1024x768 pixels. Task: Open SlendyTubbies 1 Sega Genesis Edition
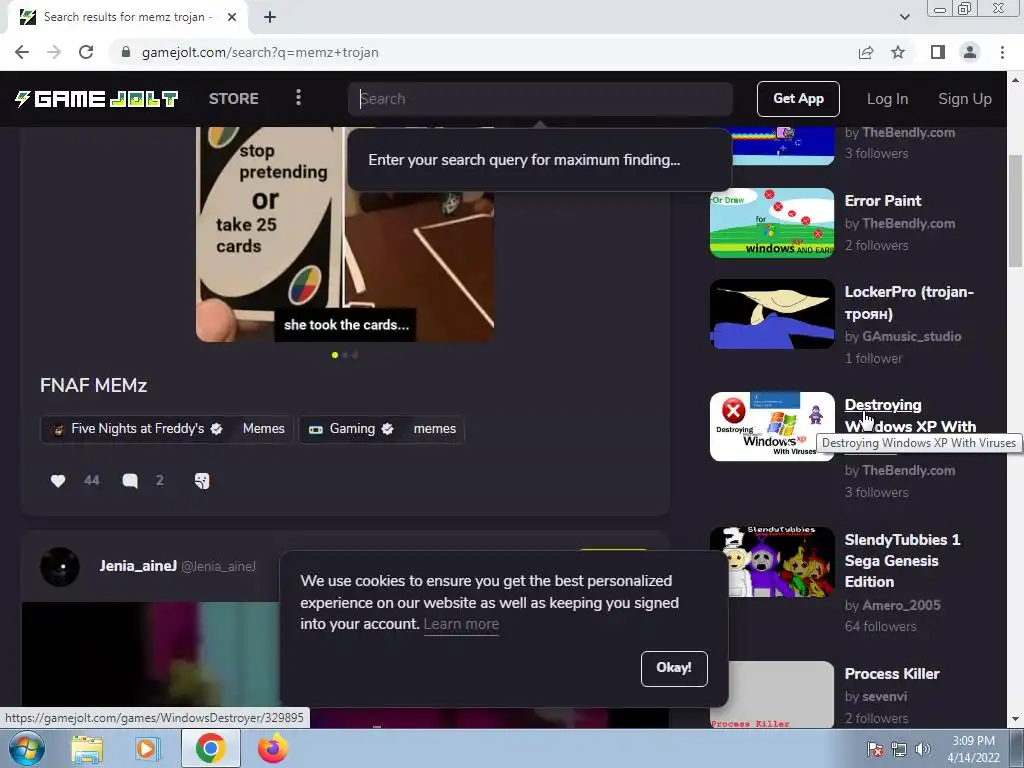903,560
